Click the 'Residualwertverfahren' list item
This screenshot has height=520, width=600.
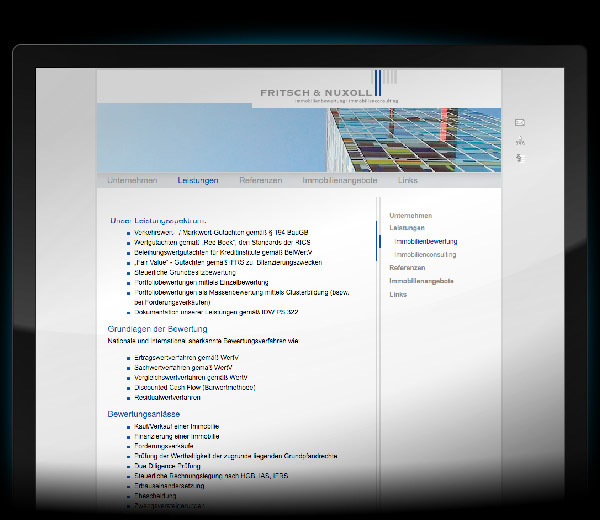pyautogui.click(x=167, y=398)
